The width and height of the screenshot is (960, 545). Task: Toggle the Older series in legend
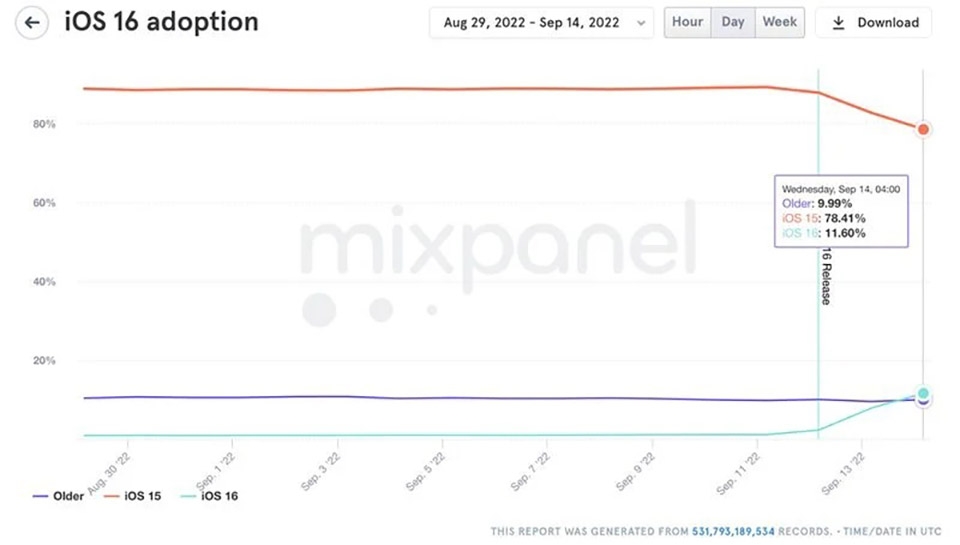pyautogui.click(x=58, y=496)
